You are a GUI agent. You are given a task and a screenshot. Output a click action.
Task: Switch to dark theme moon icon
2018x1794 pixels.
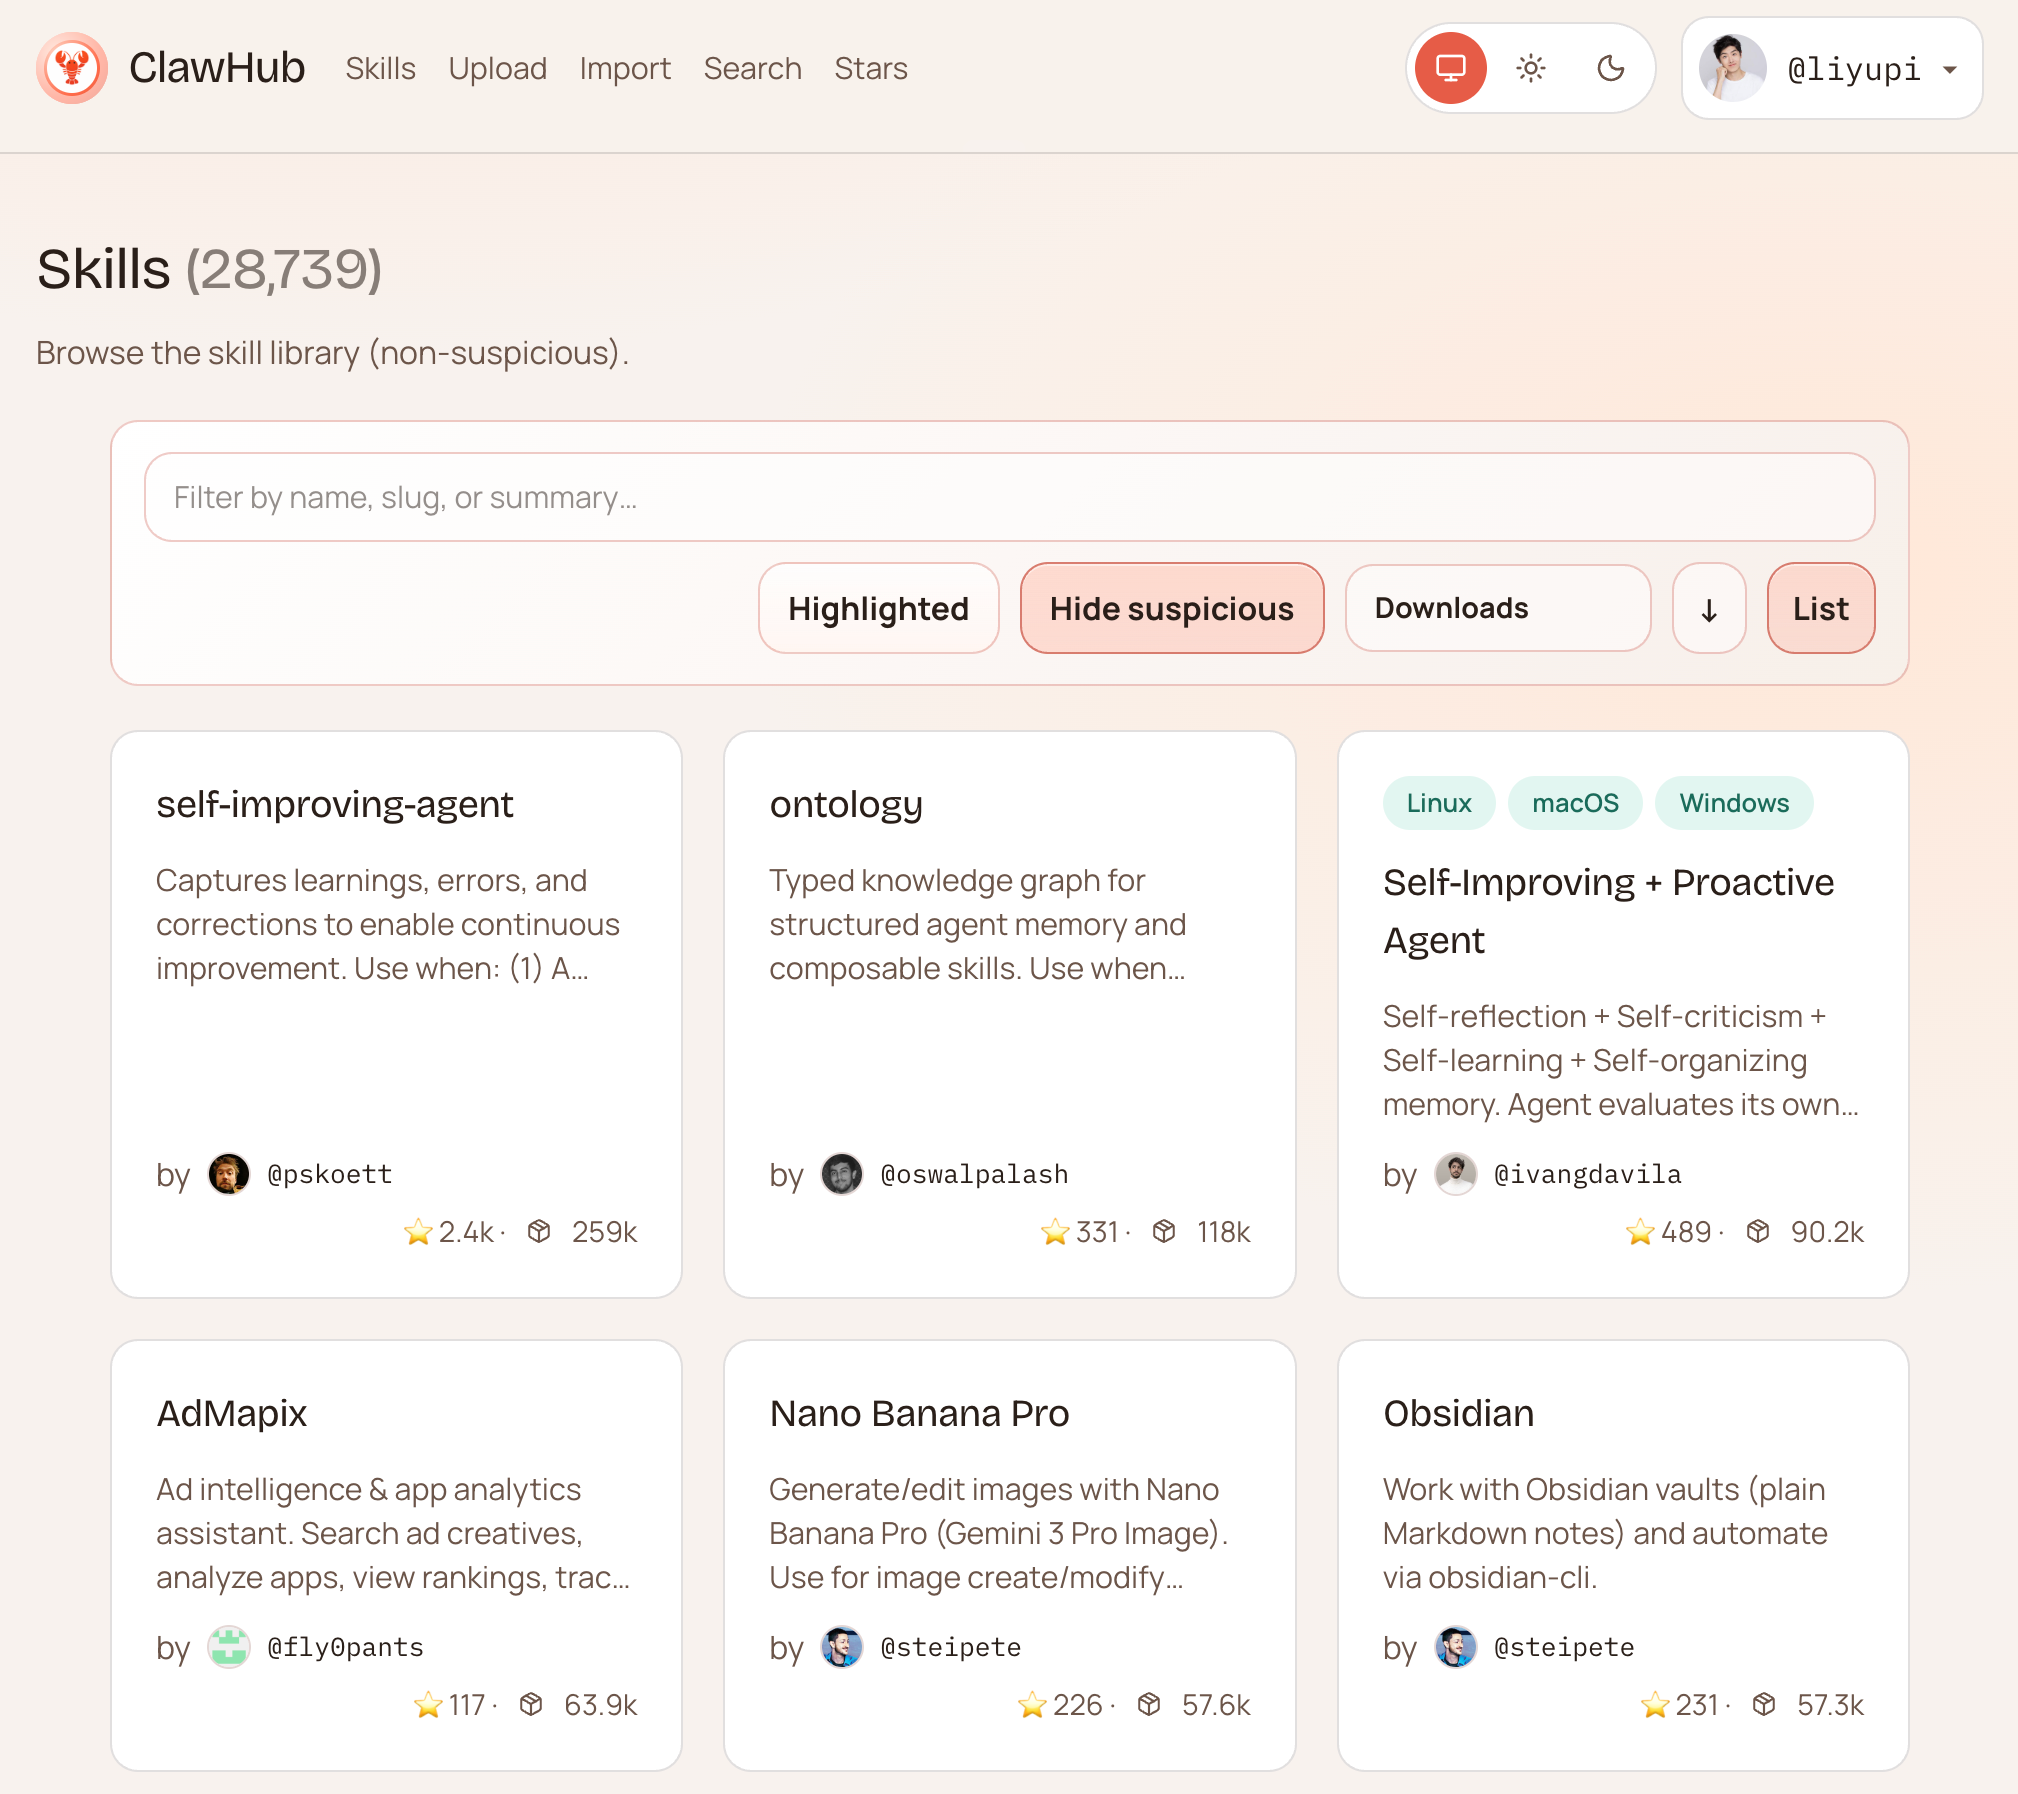[x=1610, y=68]
